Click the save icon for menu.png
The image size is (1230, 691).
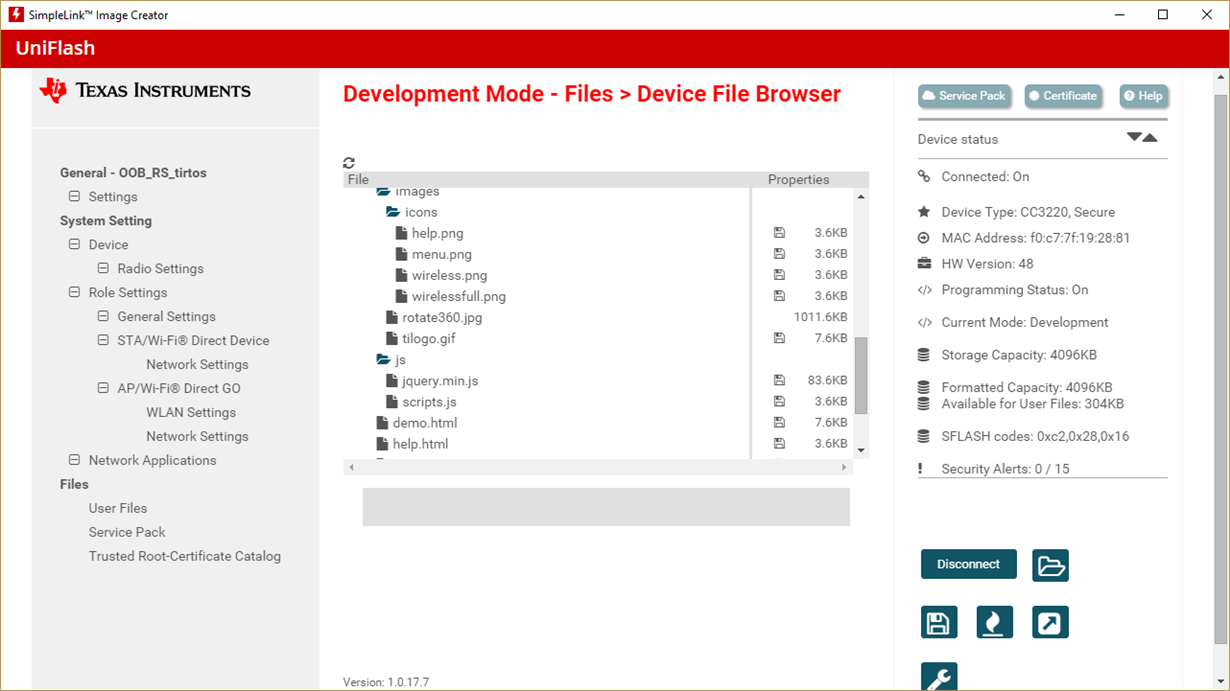coord(779,254)
